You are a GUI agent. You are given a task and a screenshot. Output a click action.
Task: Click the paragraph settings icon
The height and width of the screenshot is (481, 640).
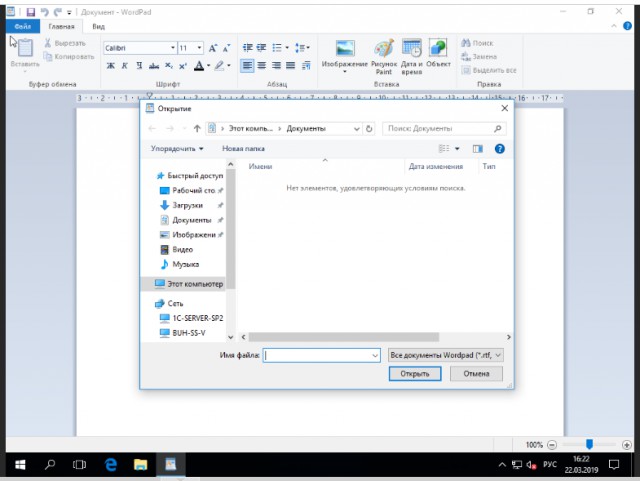coord(306,65)
